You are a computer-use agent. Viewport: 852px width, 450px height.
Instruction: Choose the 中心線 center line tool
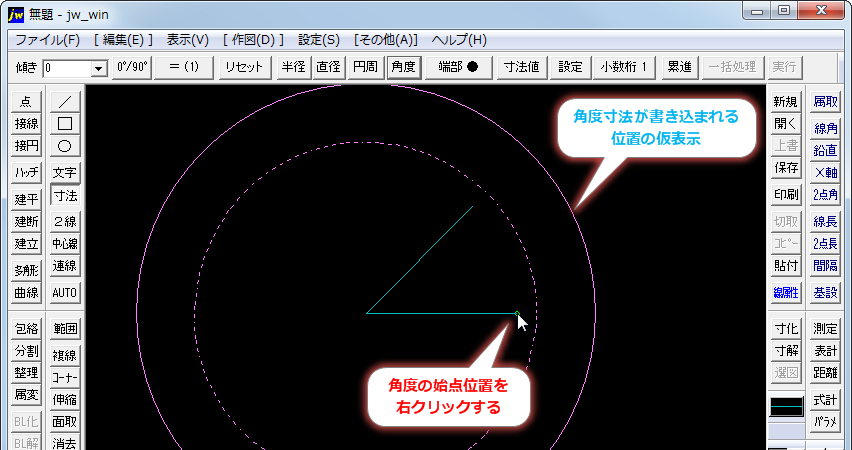(x=65, y=244)
